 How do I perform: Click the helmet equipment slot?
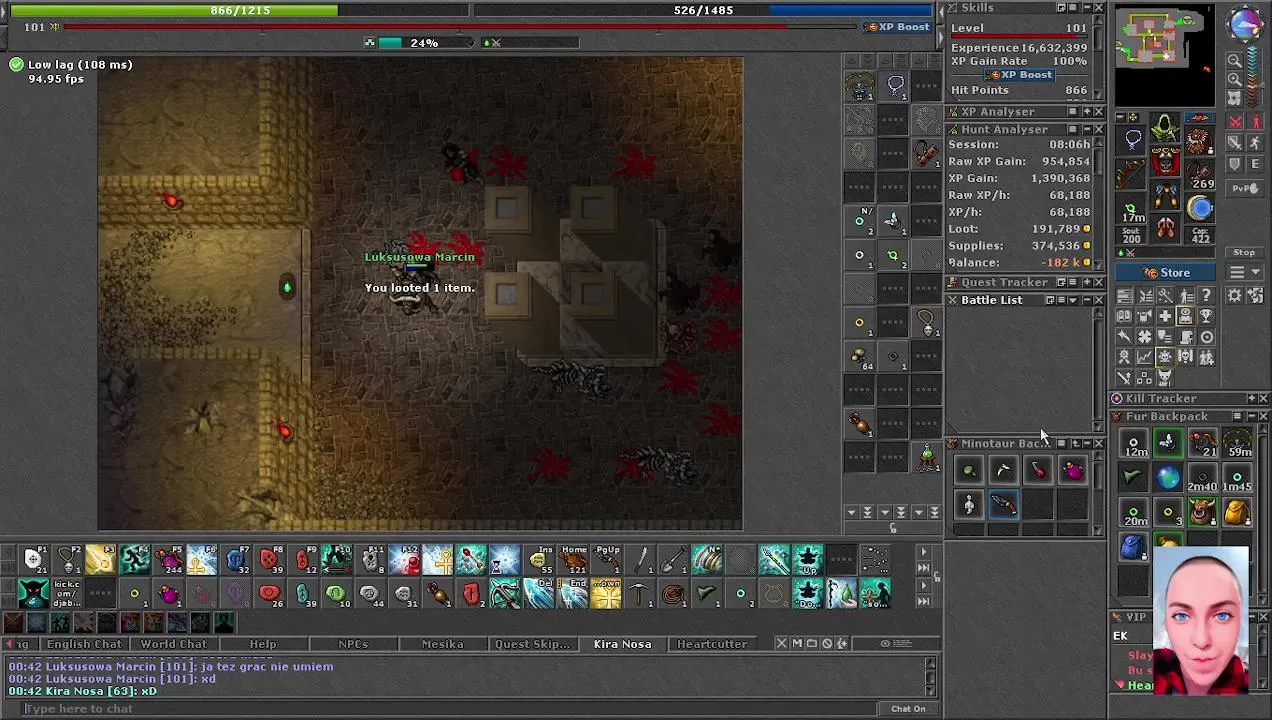[1165, 129]
